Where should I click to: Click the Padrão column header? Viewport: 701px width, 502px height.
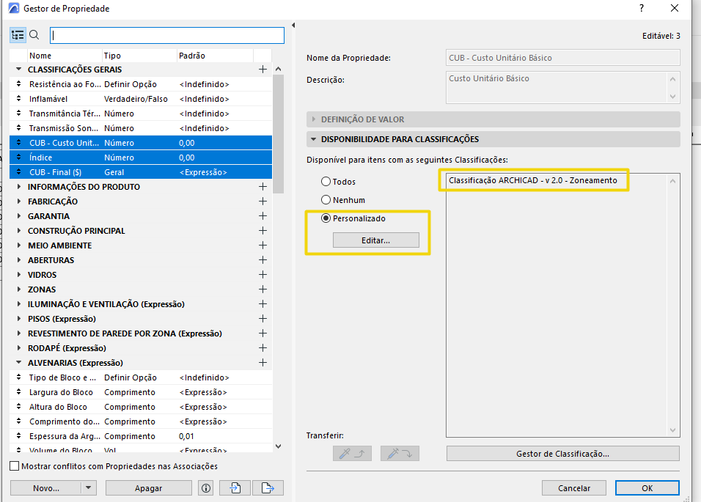click(x=215, y=56)
